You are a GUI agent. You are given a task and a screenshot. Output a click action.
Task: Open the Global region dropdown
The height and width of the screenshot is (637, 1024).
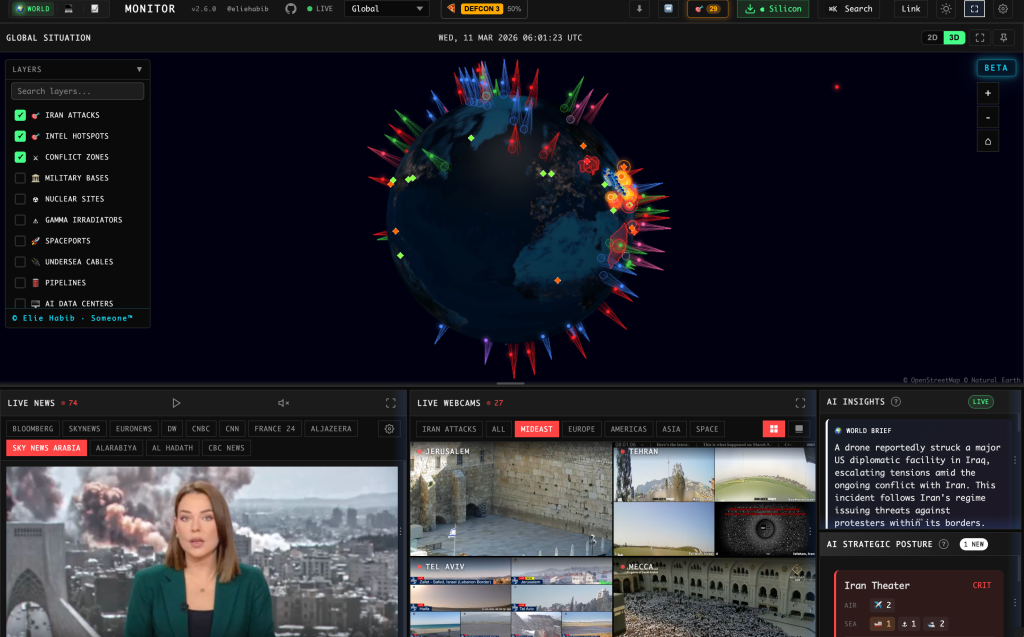[386, 9]
